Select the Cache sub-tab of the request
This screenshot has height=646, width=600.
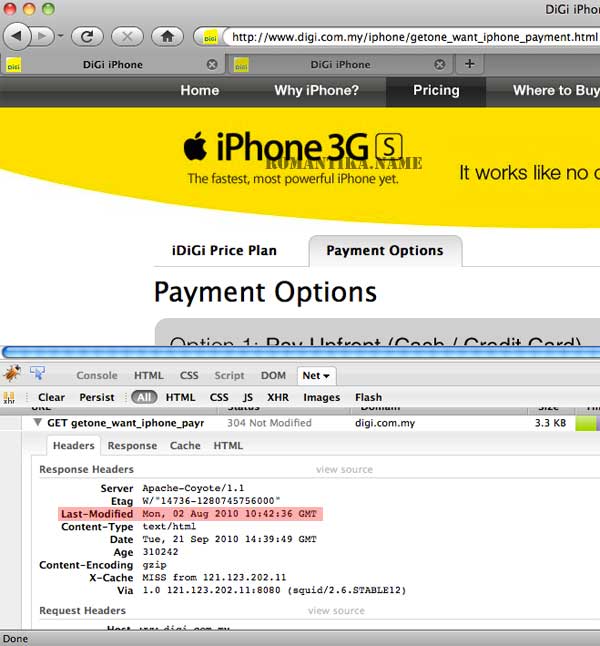pyautogui.click(x=185, y=445)
